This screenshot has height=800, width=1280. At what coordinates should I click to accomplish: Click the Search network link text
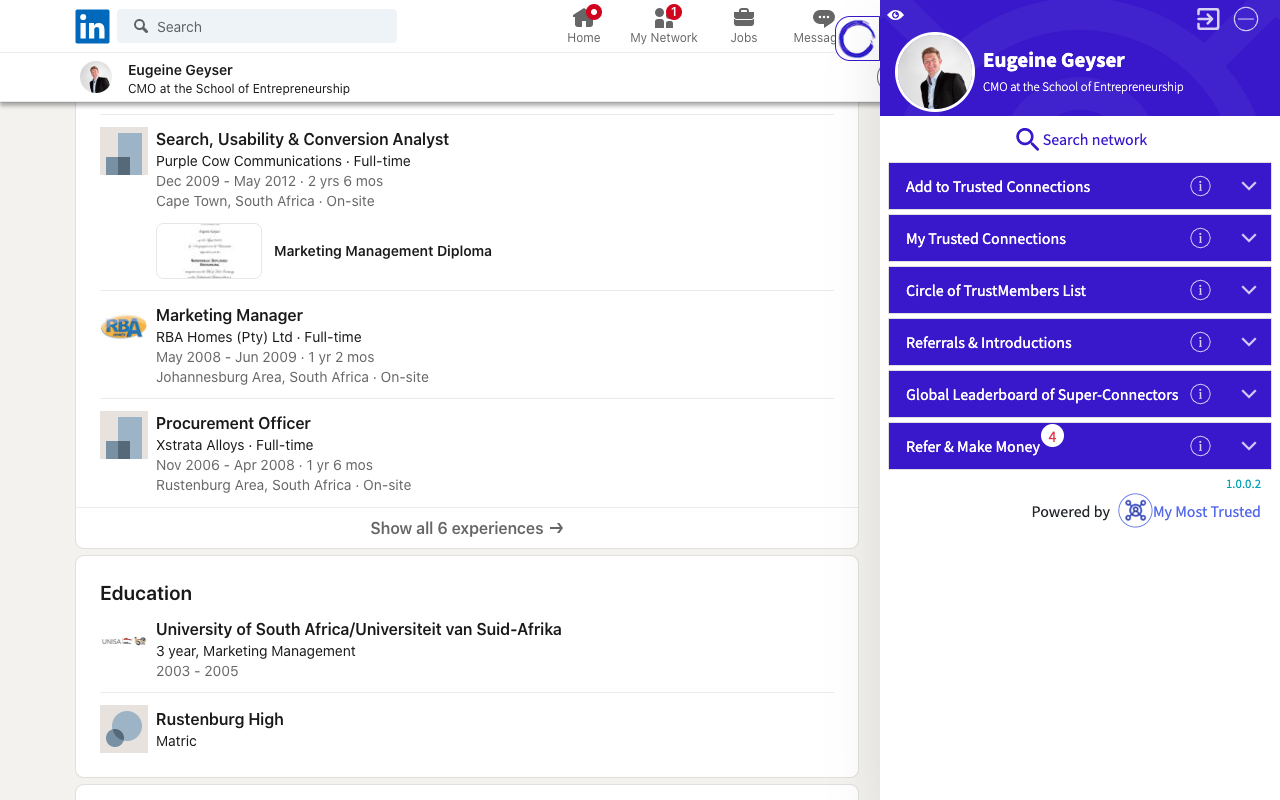pos(1095,140)
